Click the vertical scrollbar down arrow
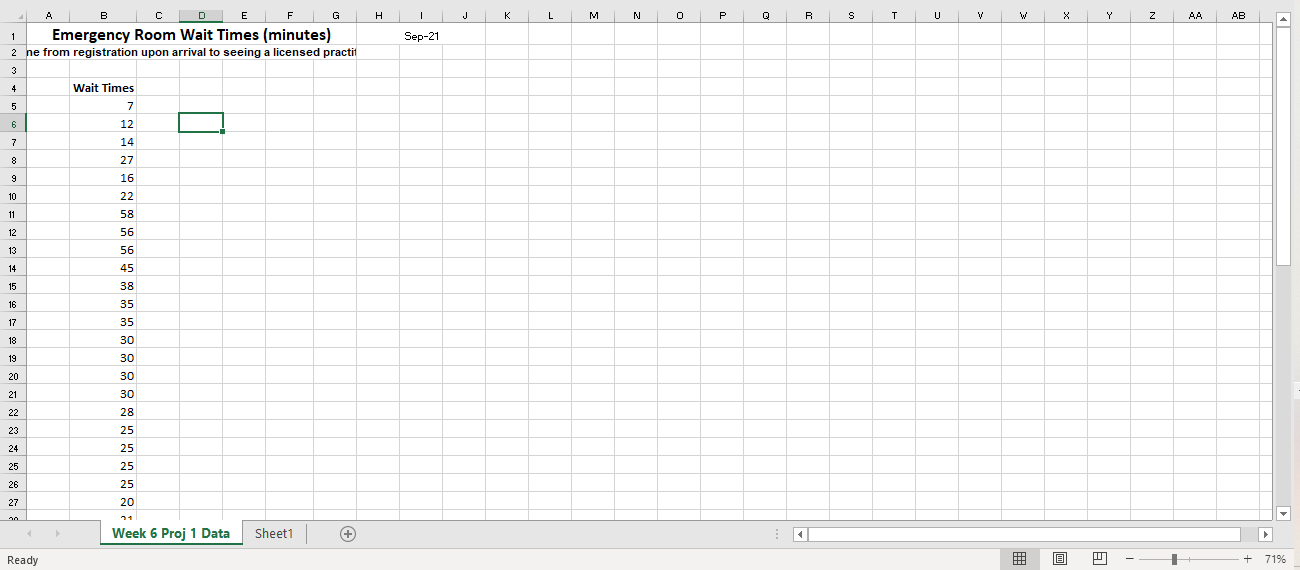The height and width of the screenshot is (570, 1300). point(1284,513)
